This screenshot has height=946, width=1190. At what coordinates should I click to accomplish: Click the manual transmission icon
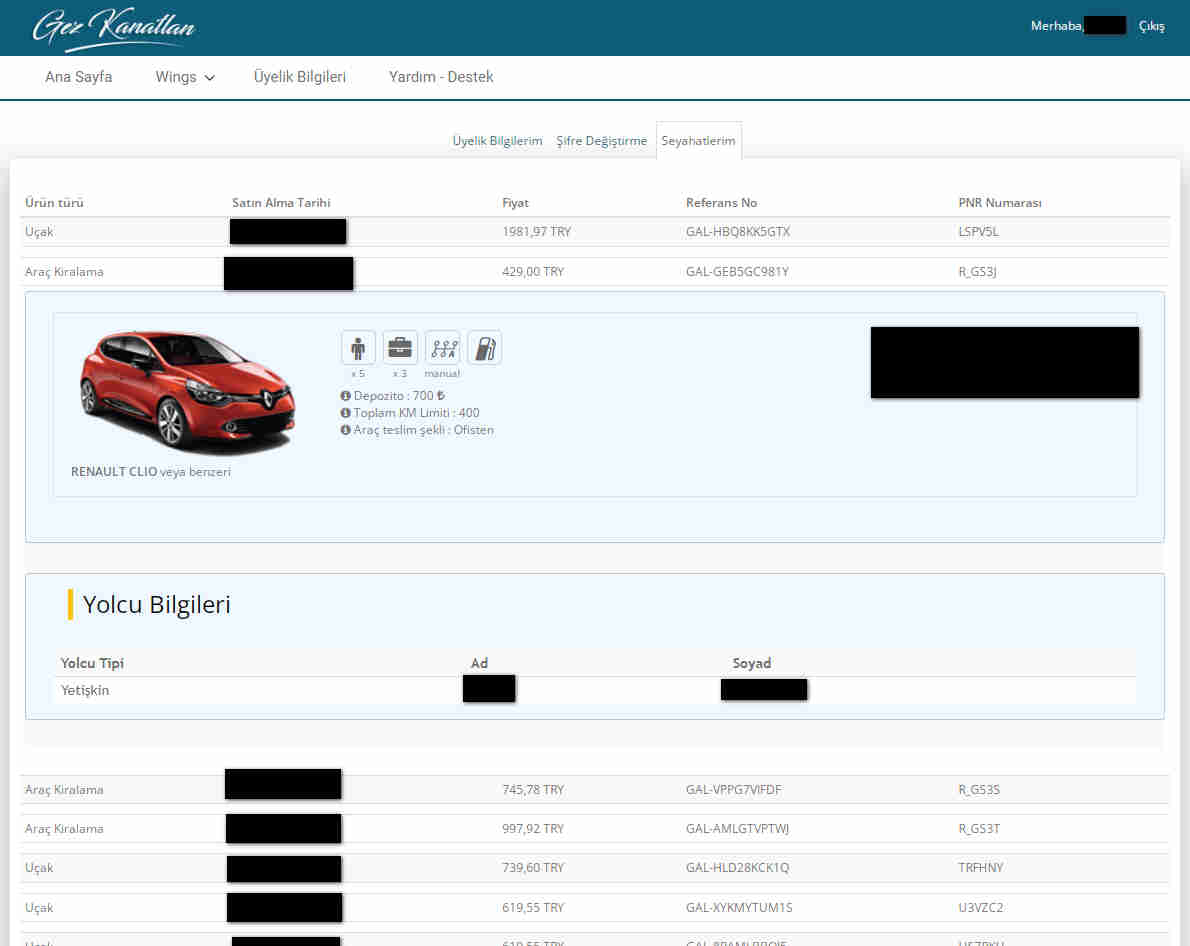click(442, 347)
